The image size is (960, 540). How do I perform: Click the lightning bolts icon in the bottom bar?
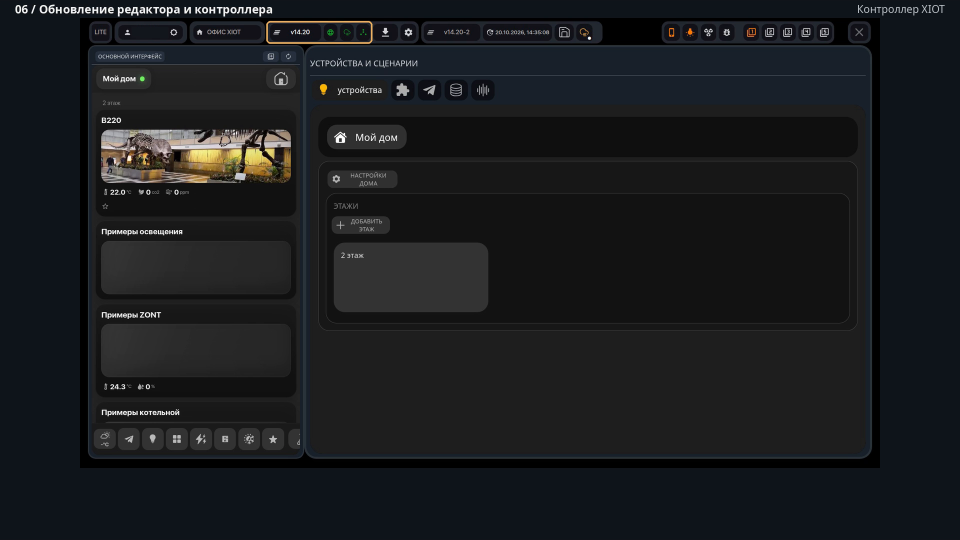pyautogui.click(x=201, y=439)
